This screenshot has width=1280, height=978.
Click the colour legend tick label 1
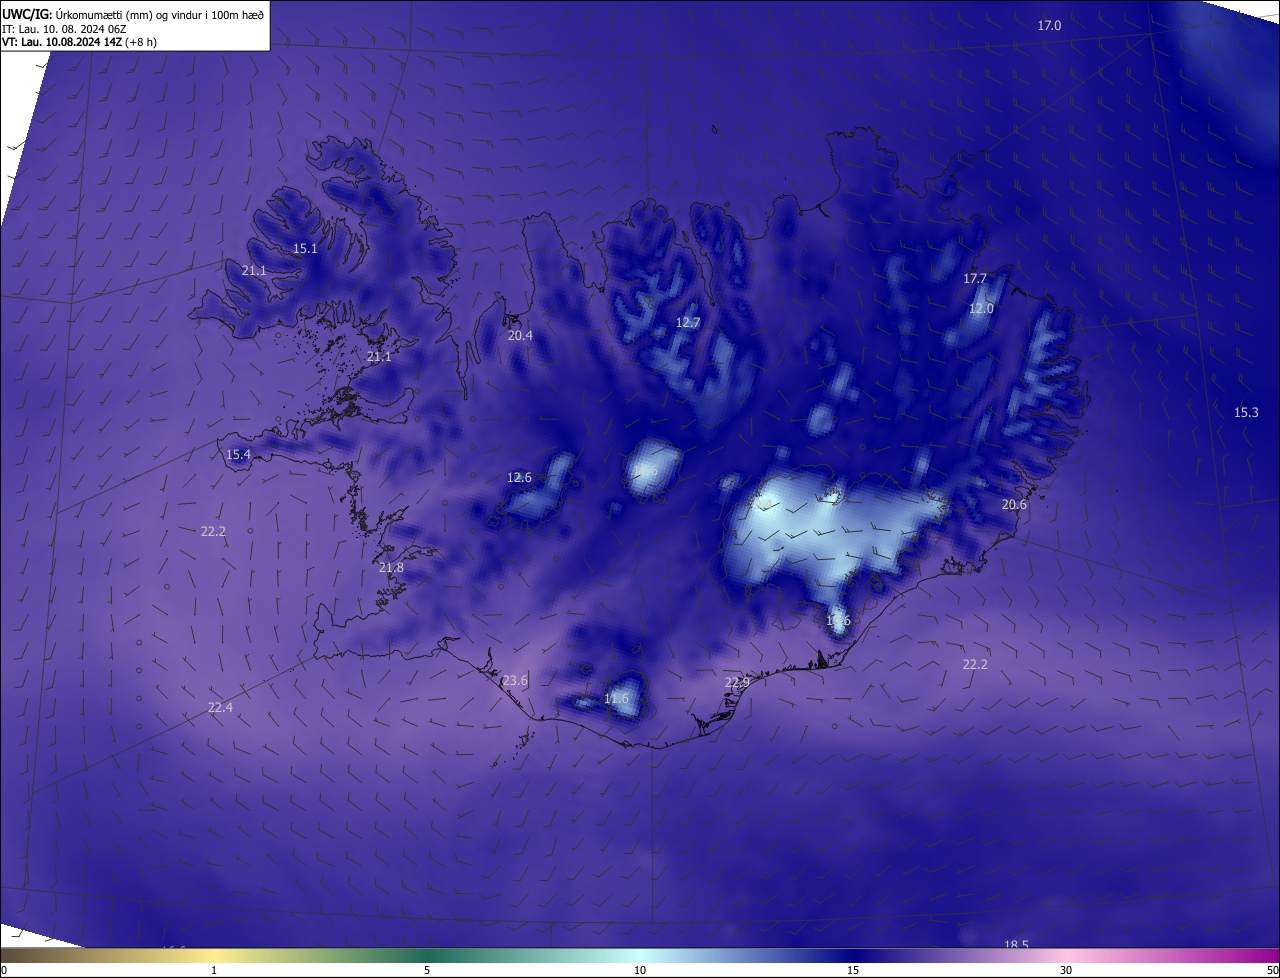pos(214,970)
